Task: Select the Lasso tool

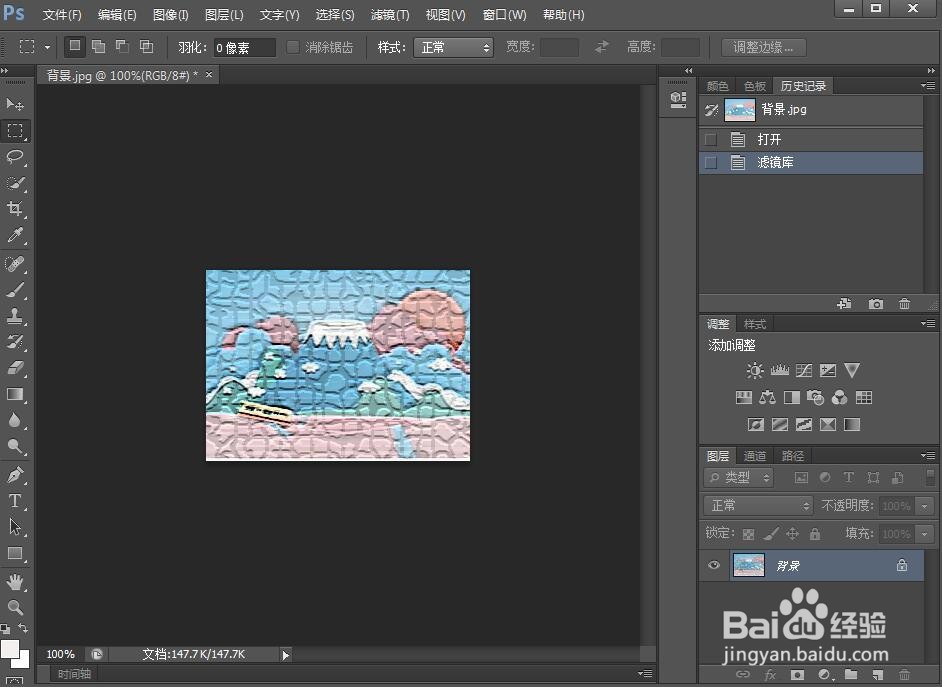Action: 15,157
